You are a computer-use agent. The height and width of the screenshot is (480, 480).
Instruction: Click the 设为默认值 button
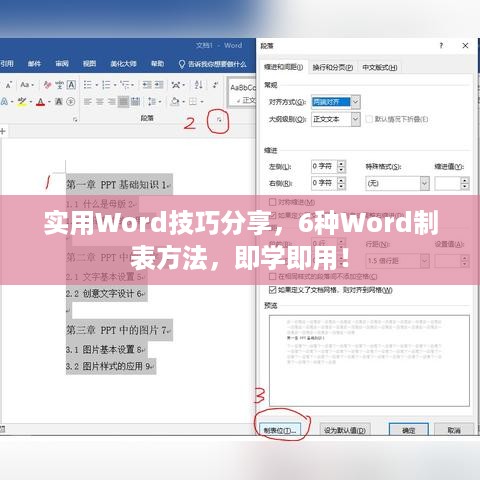click(345, 430)
